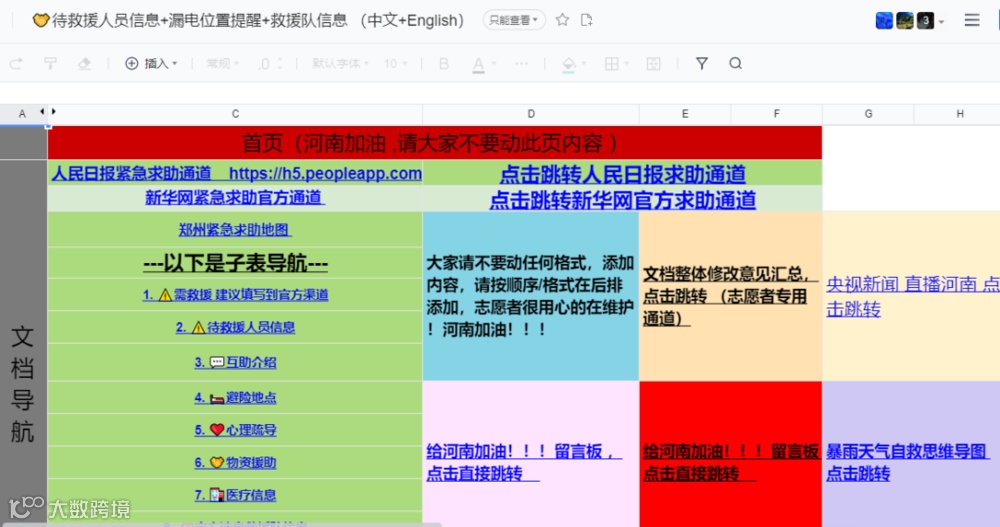Image resolution: width=1000 pixels, height=527 pixels.
Task: Click the collaborator count badge 3
Action: point(925,20)
